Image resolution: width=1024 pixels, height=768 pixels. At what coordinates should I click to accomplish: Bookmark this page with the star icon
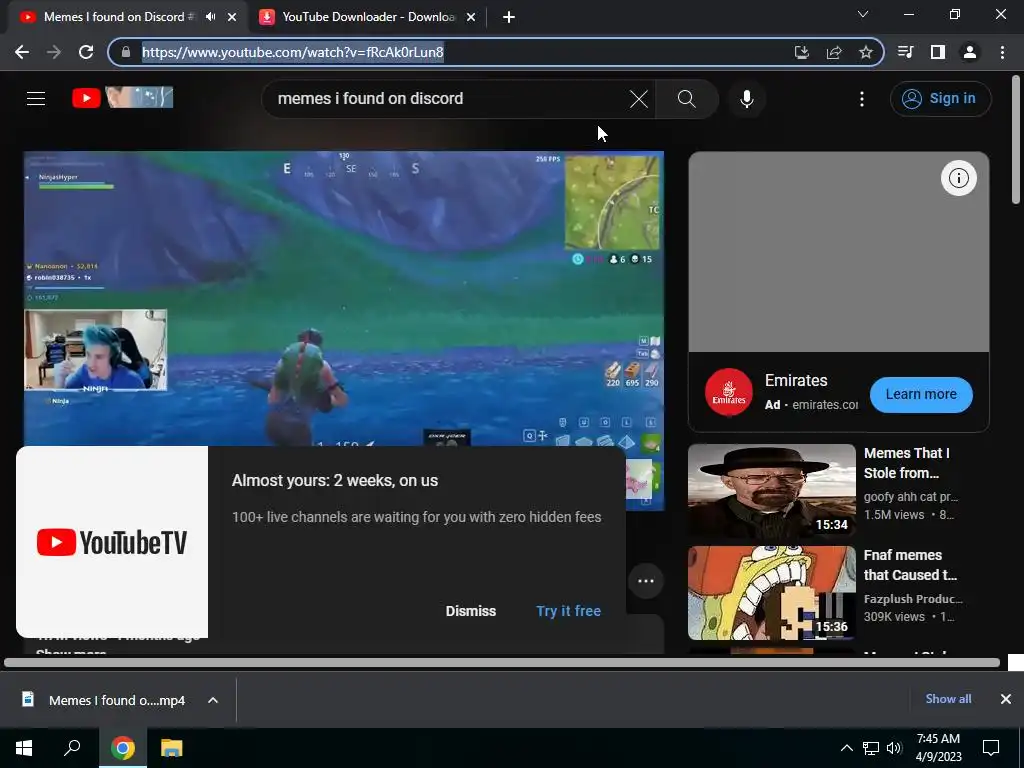point(866,52)
